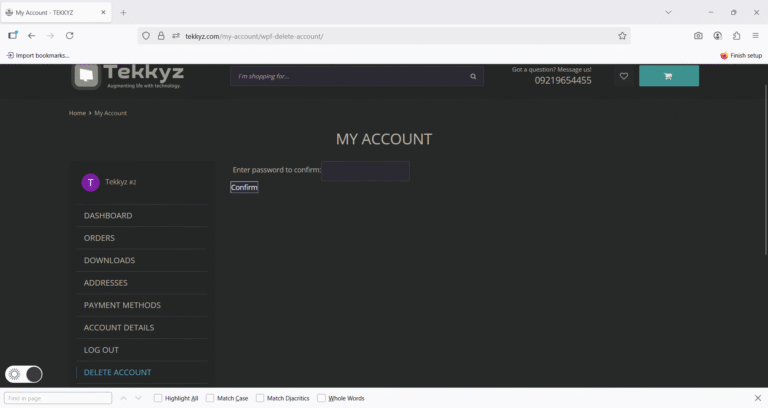Open the extensions puzzle icon
The height and width of the screenshot is (408, 768).
point(736,36)
